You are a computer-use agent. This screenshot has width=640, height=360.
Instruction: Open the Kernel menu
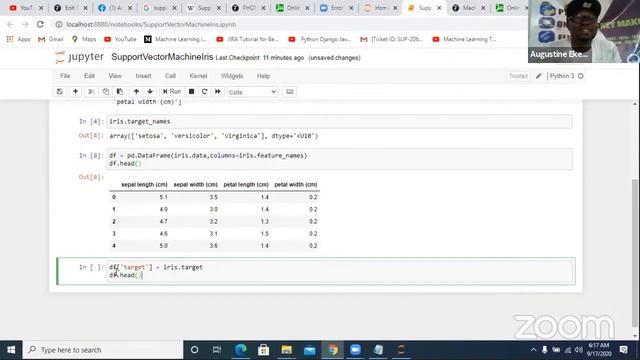[198, 76]
